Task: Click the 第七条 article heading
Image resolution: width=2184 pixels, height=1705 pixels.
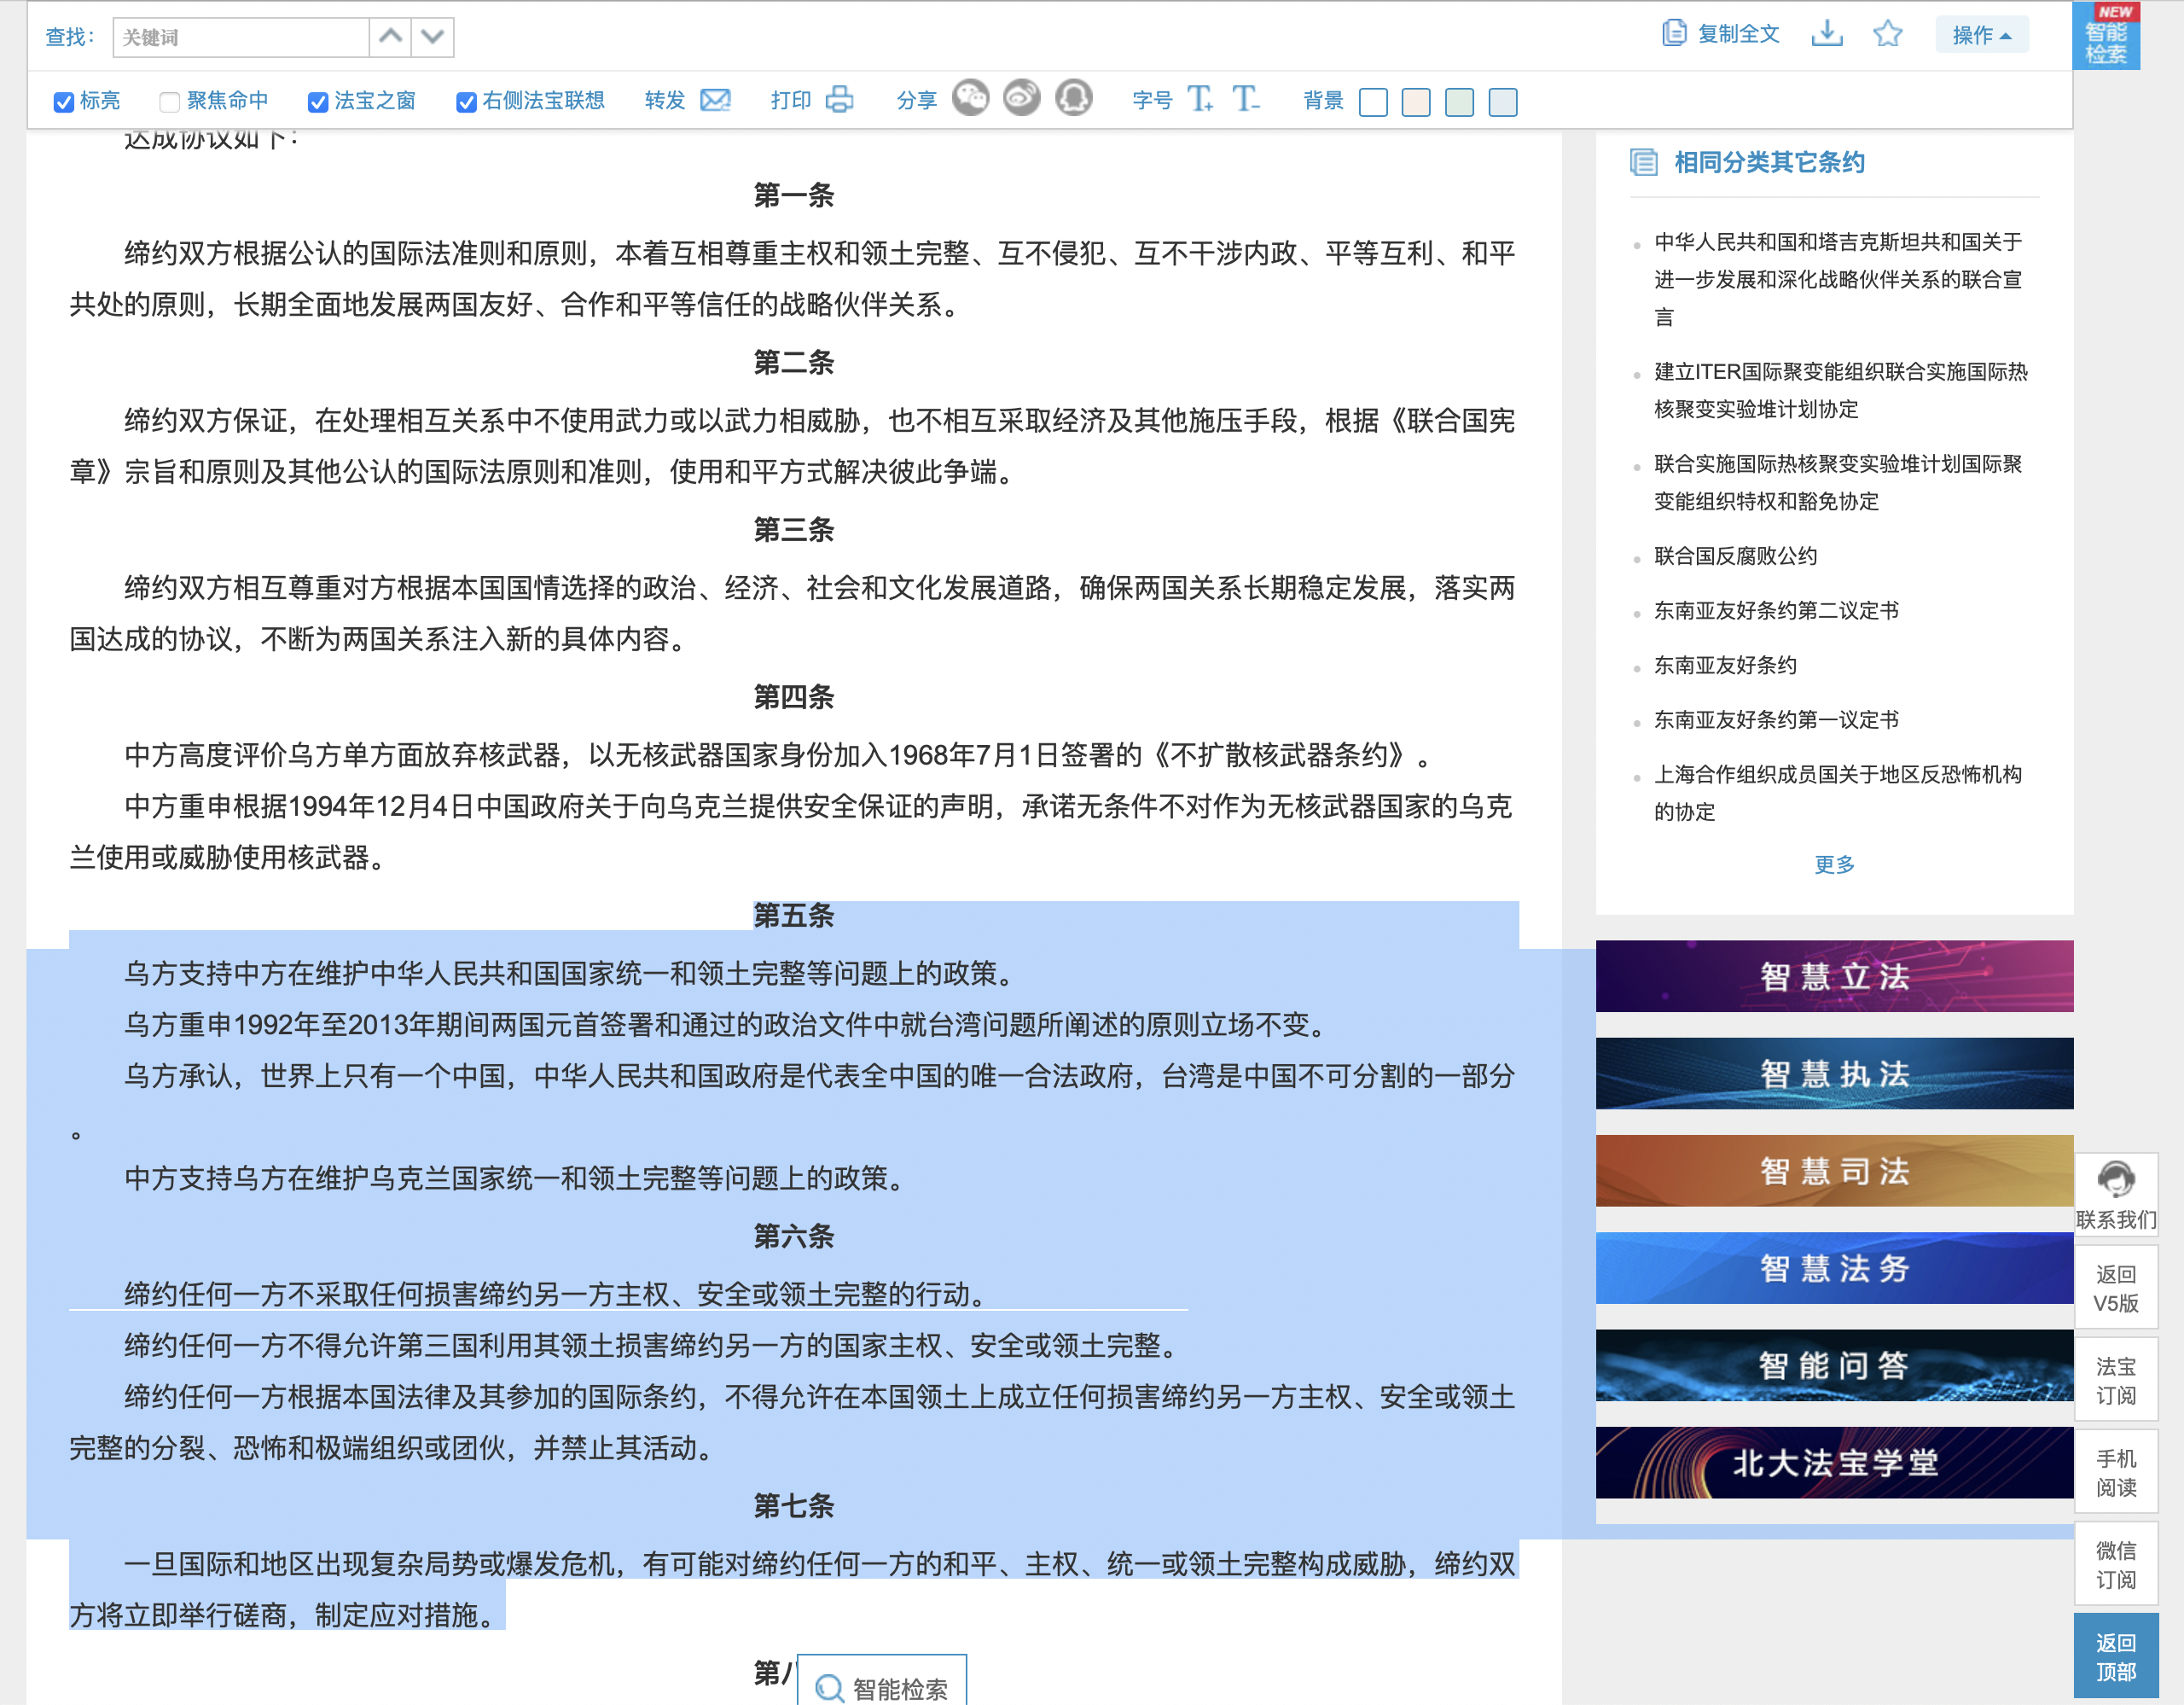Action: (x=794, y=1506)
